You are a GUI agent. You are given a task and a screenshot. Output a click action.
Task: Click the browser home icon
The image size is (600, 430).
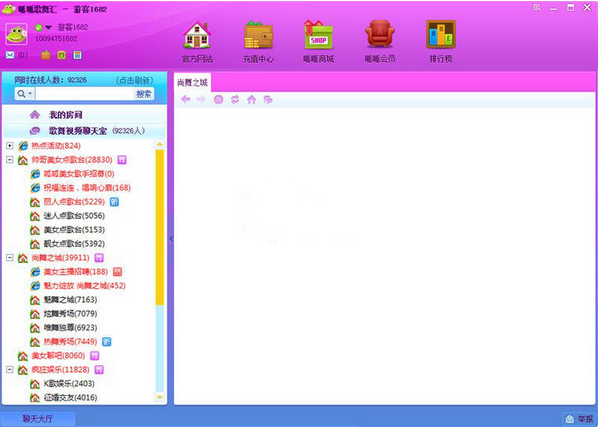coord(251,100)
